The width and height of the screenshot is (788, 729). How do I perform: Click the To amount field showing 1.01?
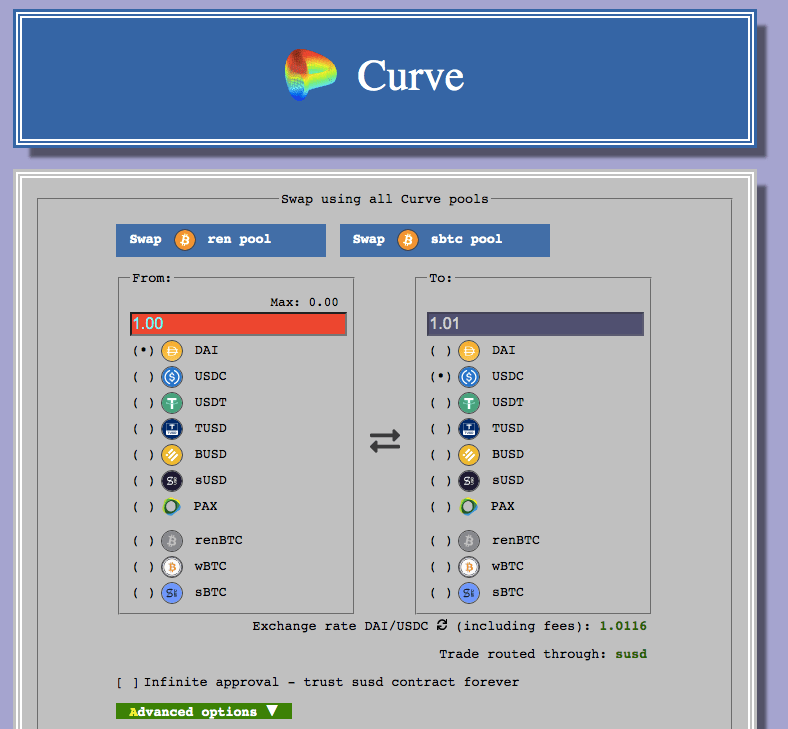[x=535, y=324]
